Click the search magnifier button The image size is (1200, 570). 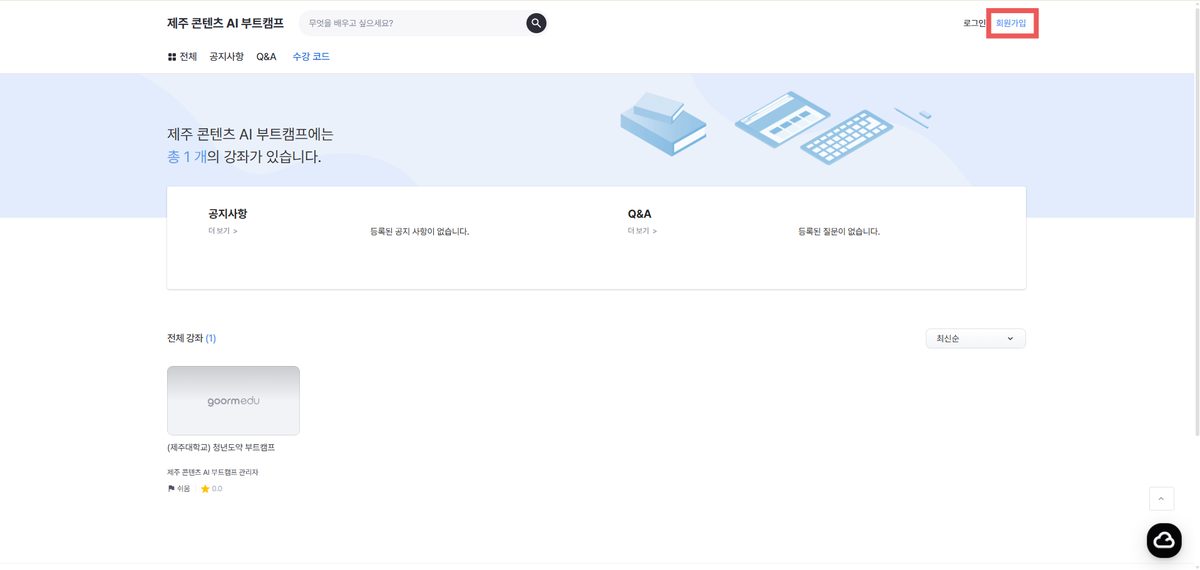[536, 23]
